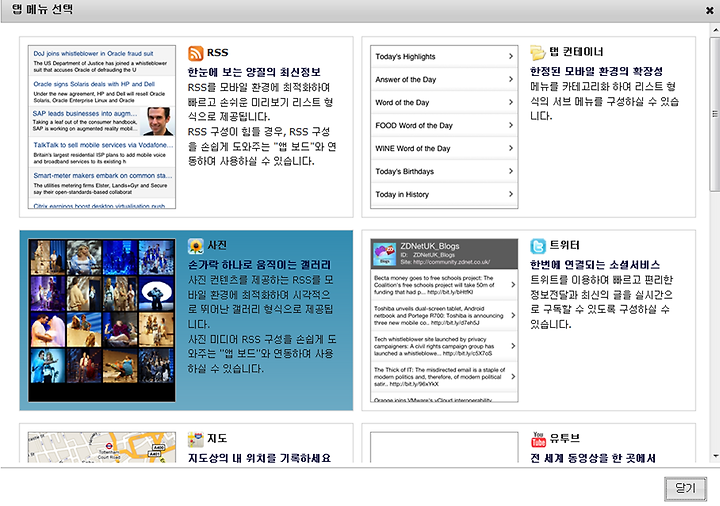The image size is (720, 506).
Task: Click the map preview thumbnail
Action: pos(102,447)
